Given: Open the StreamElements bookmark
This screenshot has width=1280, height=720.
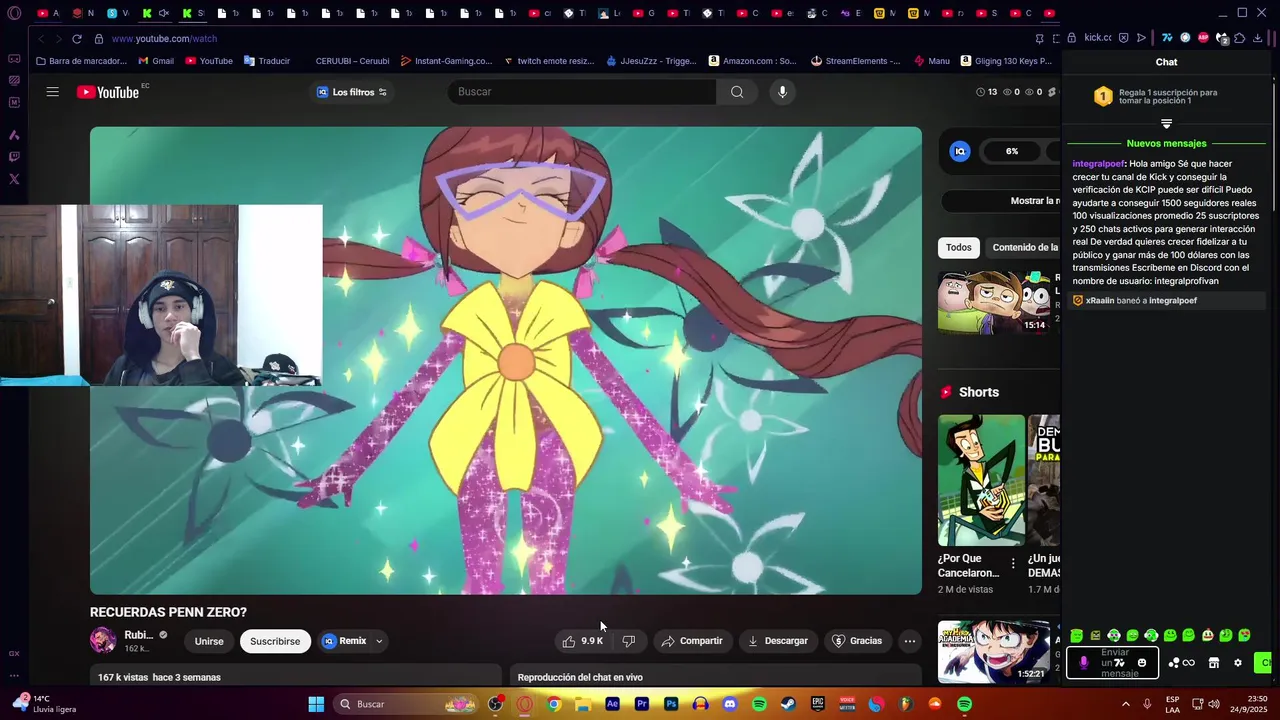Looking at the screenshot, I should pyautogui.click(x=855, y=61).
